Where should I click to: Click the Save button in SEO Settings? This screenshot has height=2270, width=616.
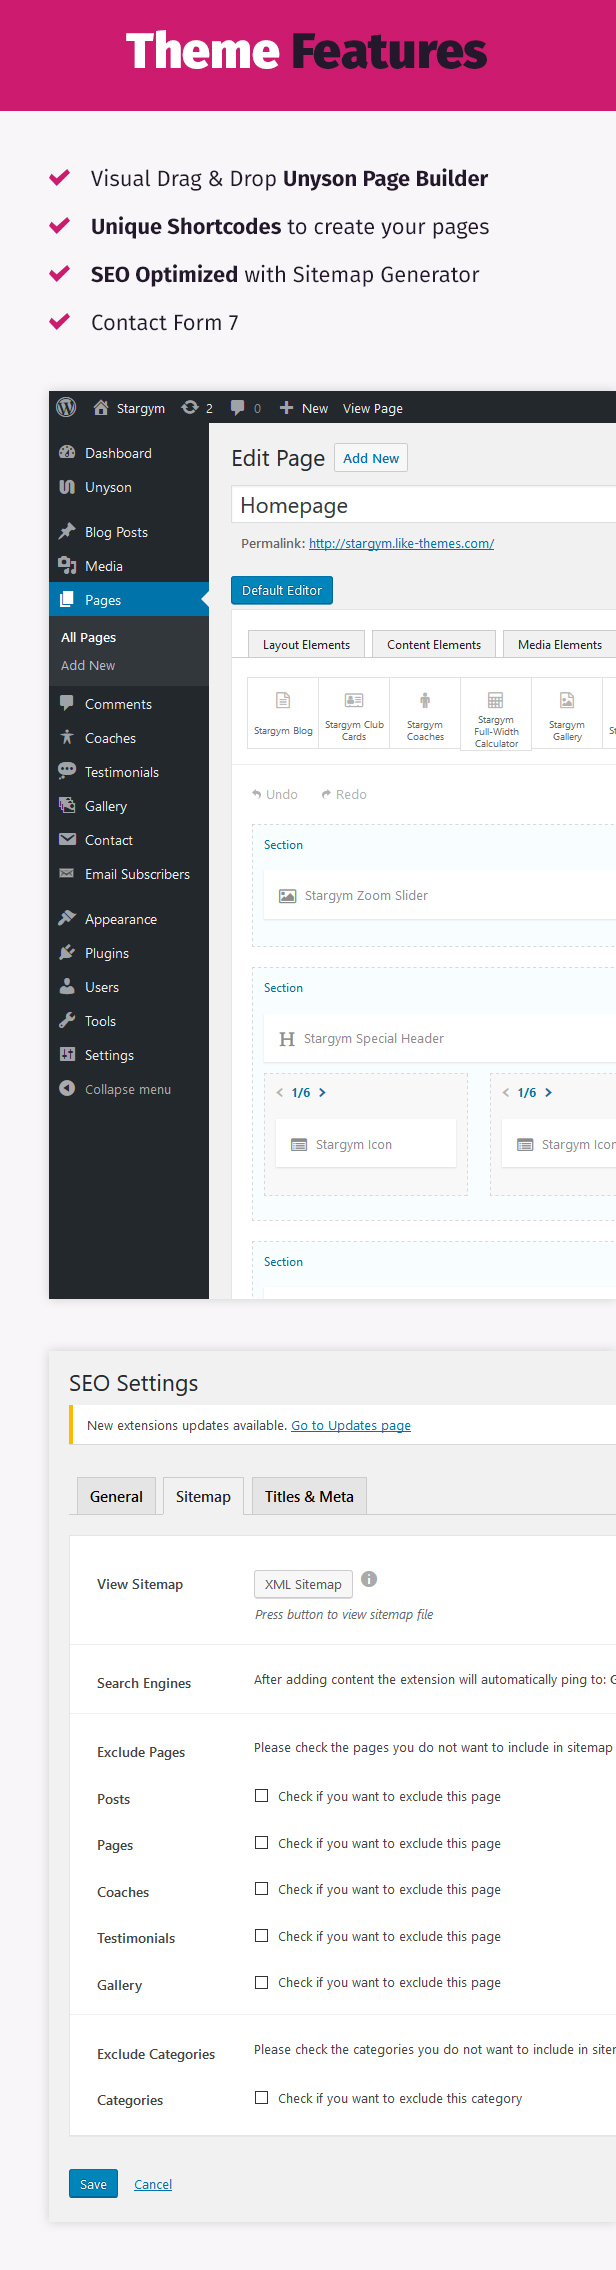pos(93,2184)
